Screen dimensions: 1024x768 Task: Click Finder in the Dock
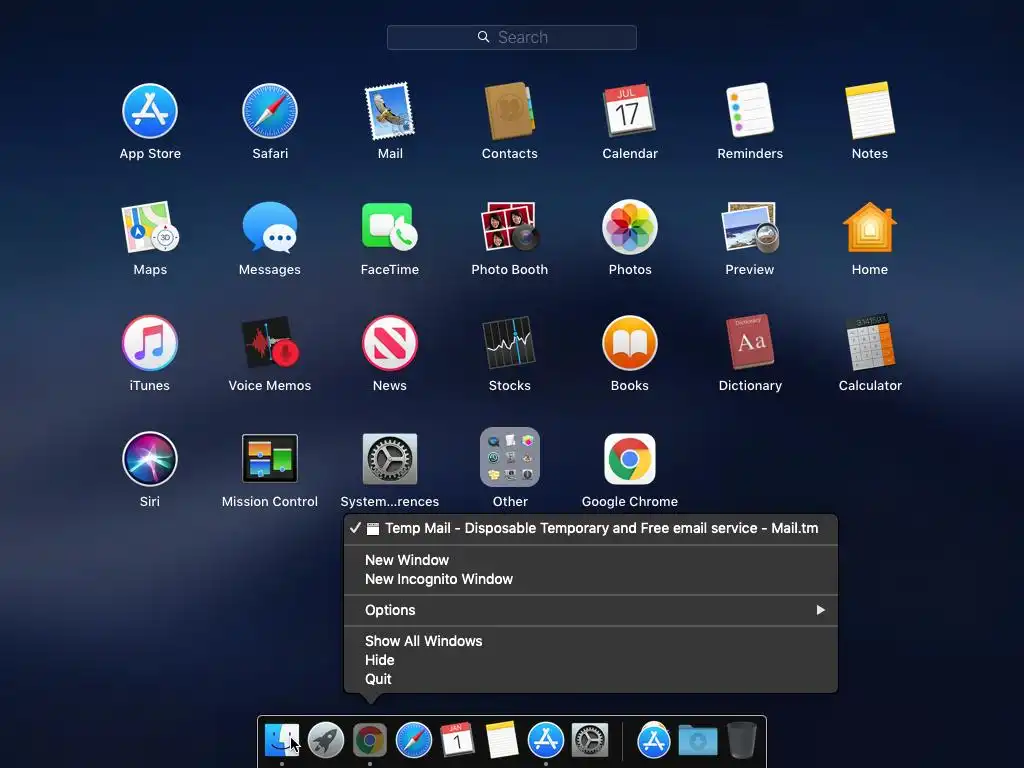pyautogui.click(x=281, y=741)
